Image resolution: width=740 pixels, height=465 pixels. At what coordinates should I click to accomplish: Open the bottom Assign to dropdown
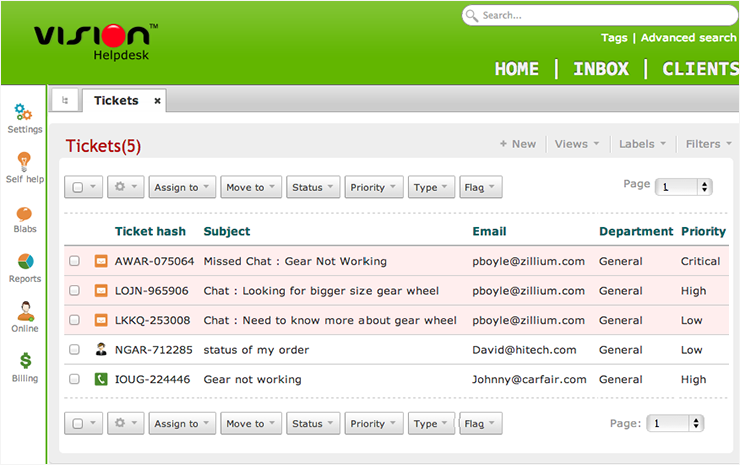coord(182,423)
